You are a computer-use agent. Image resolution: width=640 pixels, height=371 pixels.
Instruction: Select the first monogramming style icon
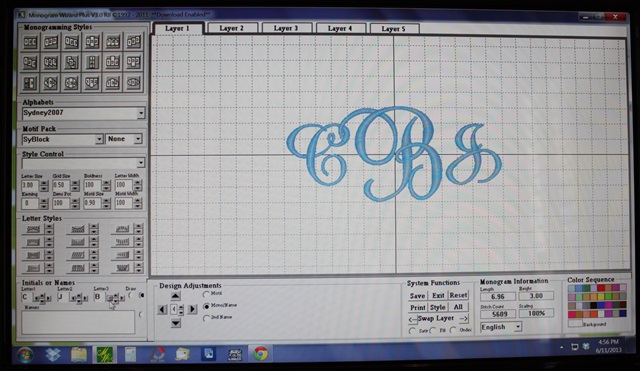[30, 42]
